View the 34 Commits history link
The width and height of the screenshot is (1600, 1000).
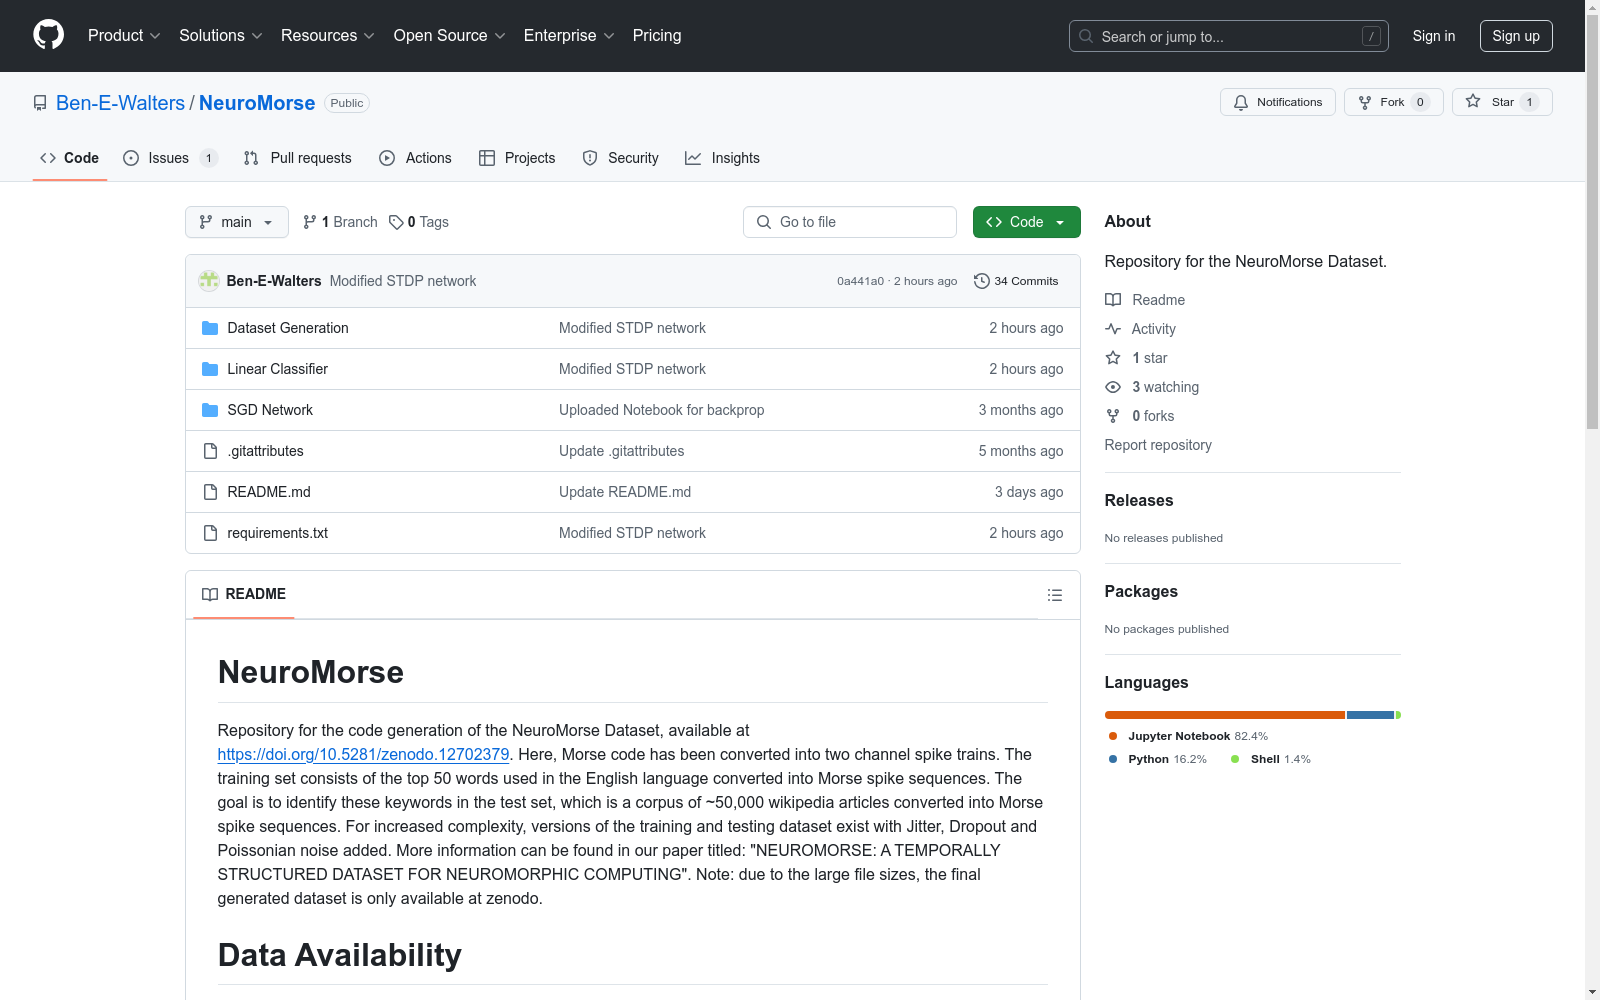click(1016, 281)
